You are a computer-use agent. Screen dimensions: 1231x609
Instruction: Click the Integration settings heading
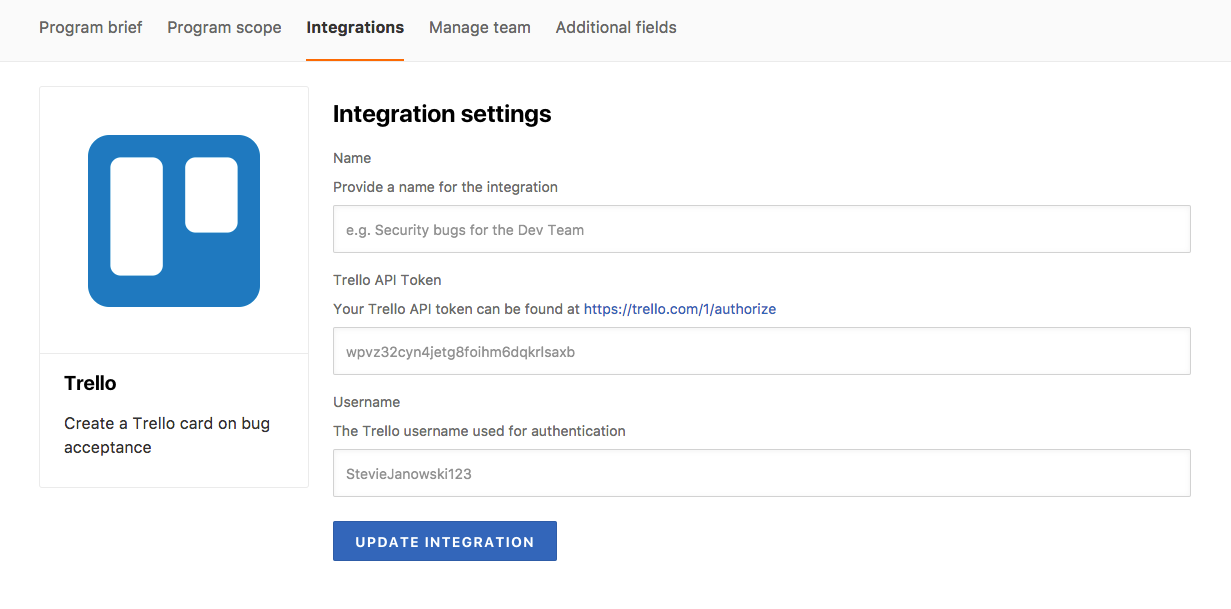coord(442,114)
